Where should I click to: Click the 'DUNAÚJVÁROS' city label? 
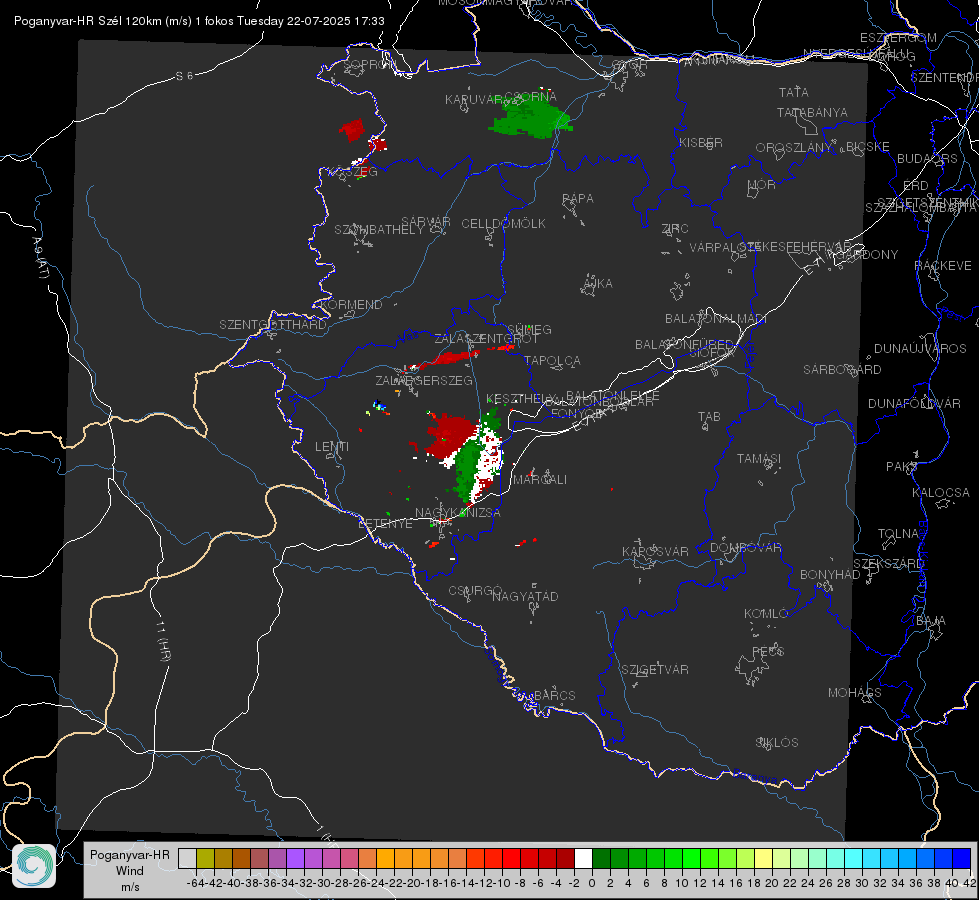pos(920,349)
